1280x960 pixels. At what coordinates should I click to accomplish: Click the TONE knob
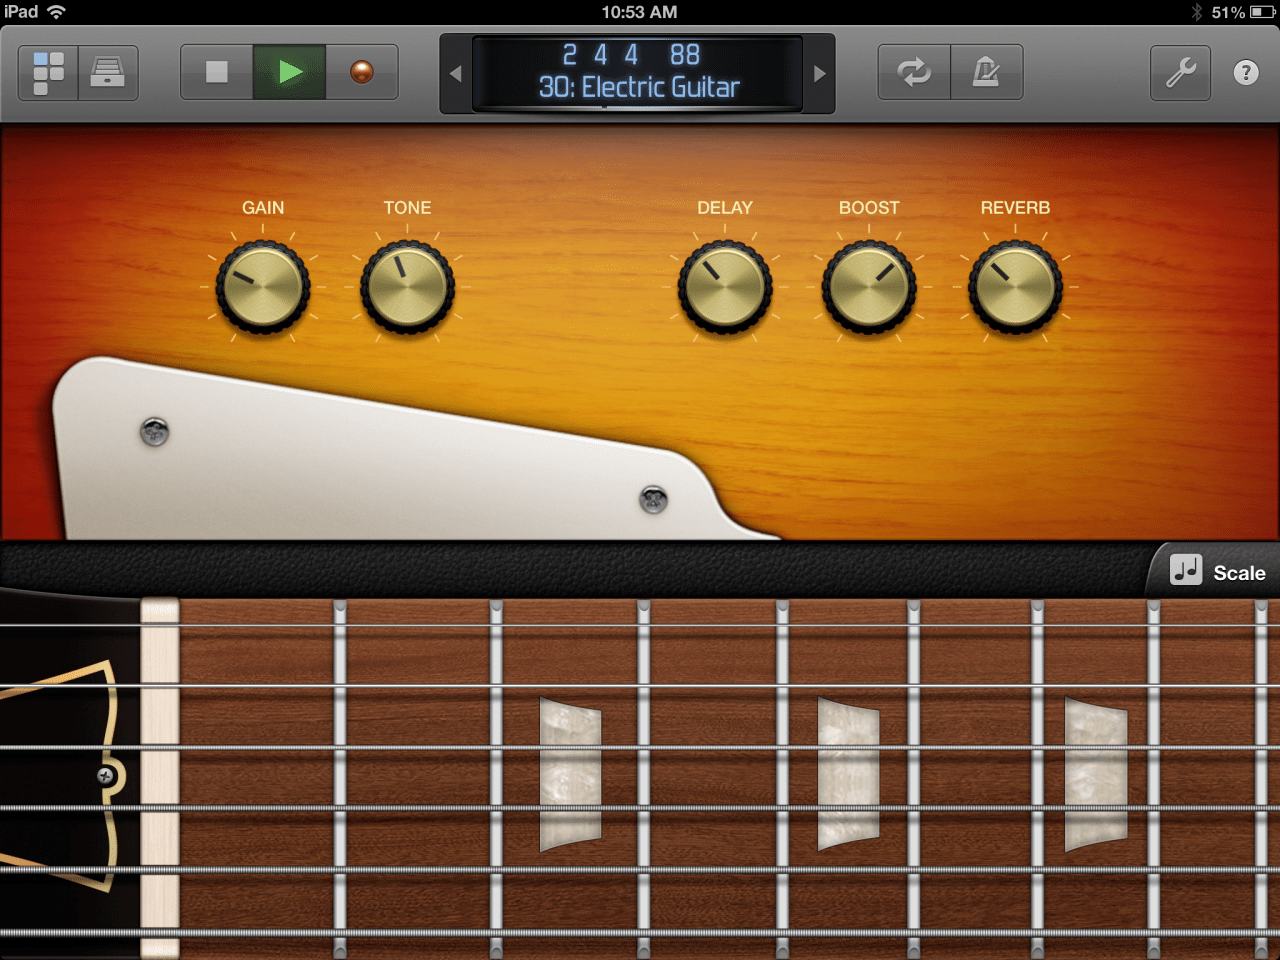click(407, 288)
